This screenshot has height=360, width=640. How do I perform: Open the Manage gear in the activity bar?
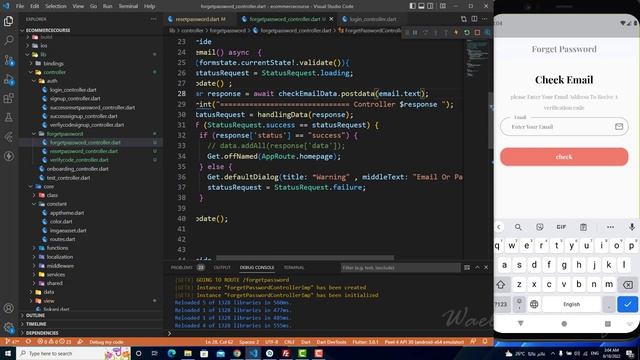(x=9, y=327)
